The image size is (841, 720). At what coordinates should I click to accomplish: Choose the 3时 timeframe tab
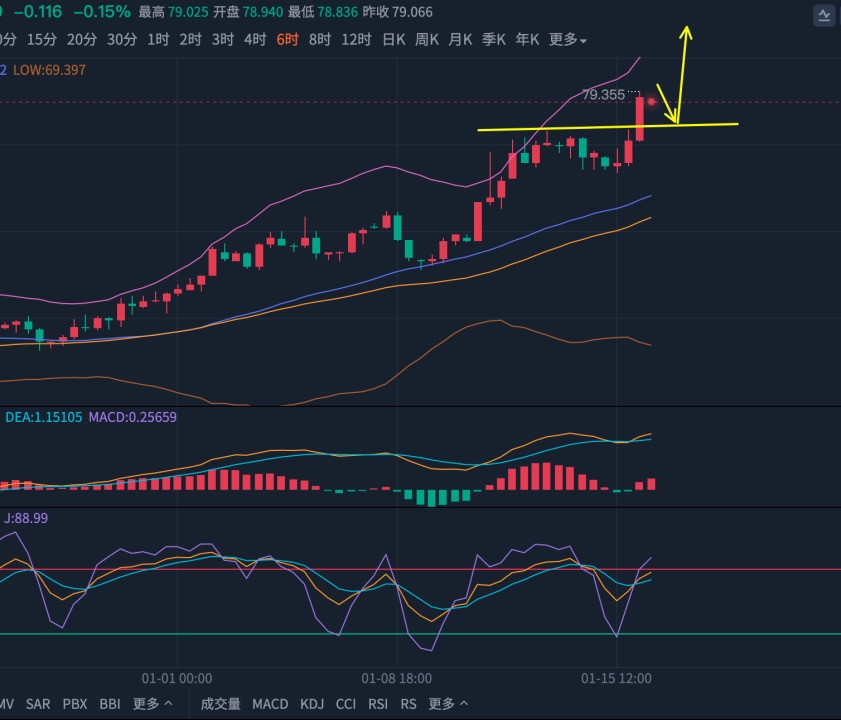[223, 40]
